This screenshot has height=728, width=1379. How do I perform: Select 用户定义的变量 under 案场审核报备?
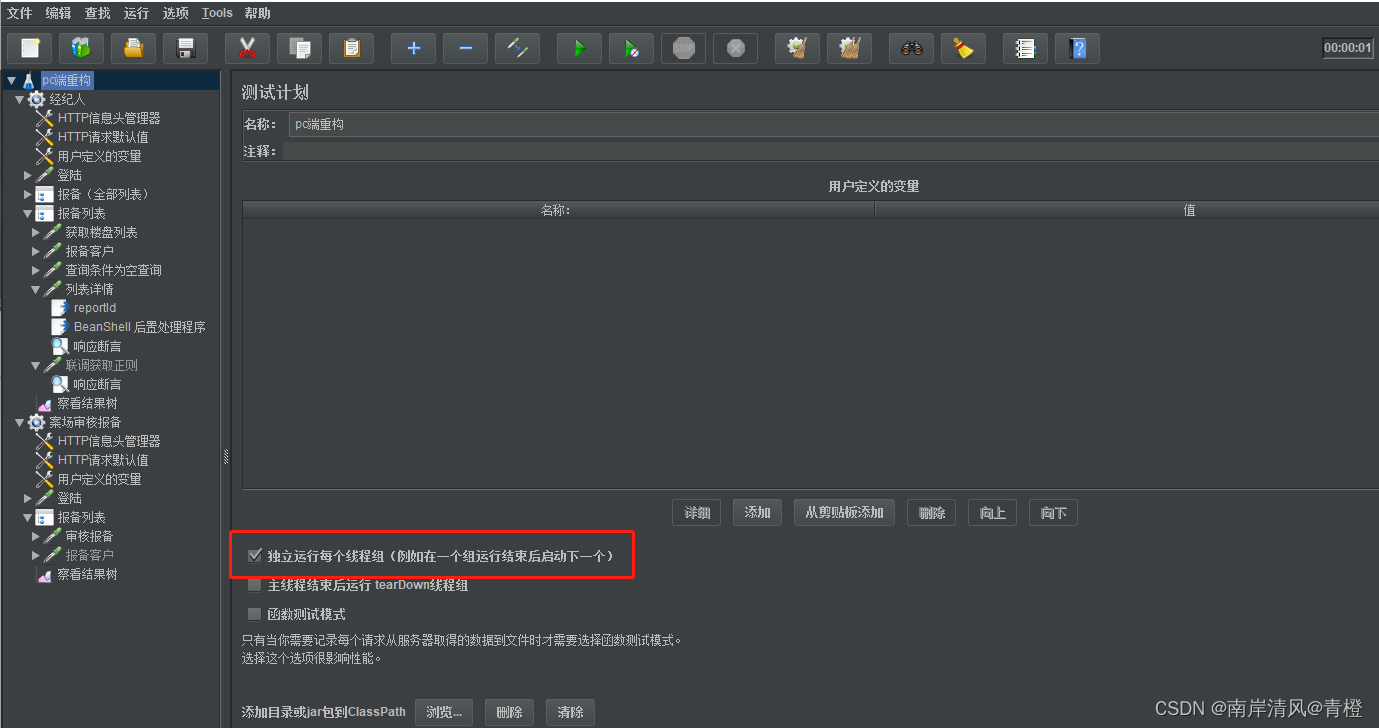(x=99, y=479)
